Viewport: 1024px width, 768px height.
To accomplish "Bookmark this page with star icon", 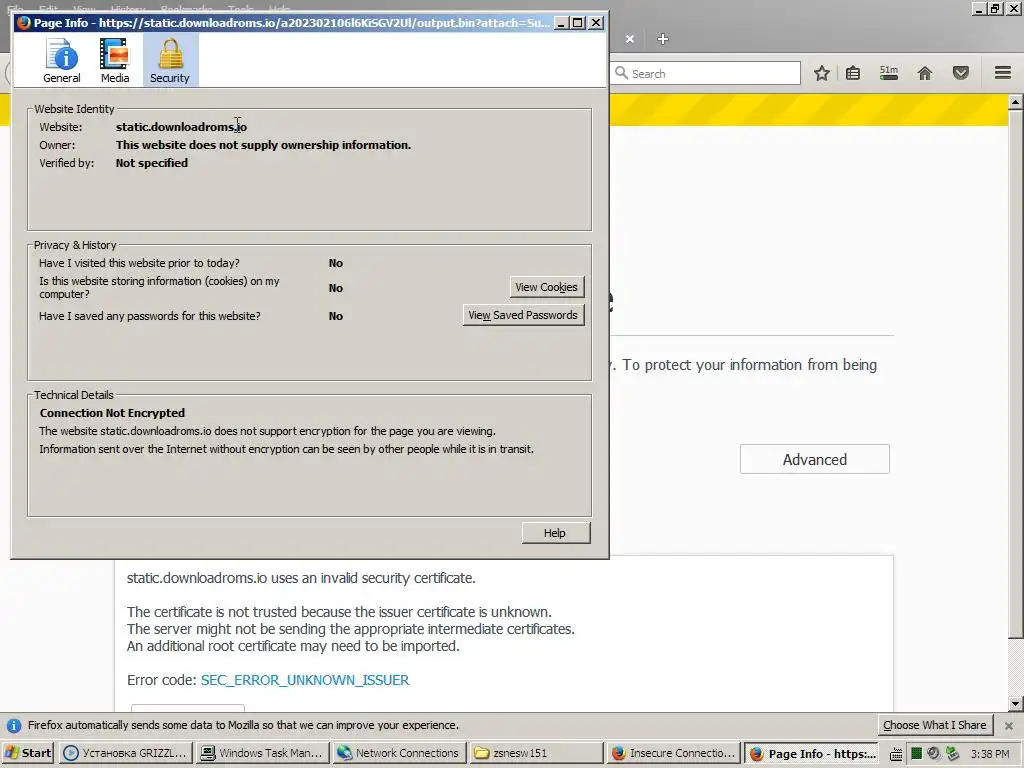I will click(822, 73).
